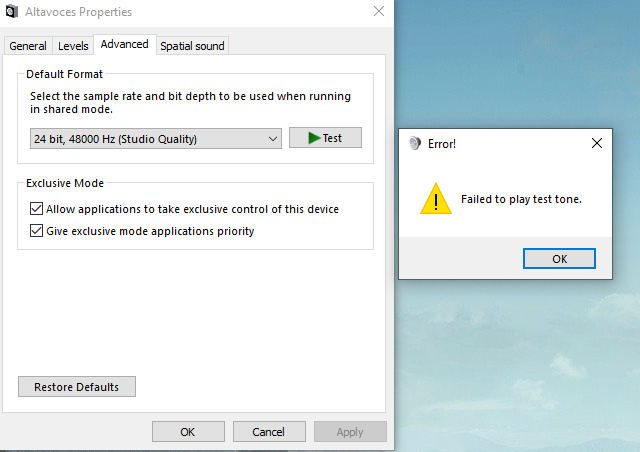The height and width of the screenshot is (452, 640).
Task: Confirm Altavoces Properties with OK
Action: coord(188,432)
